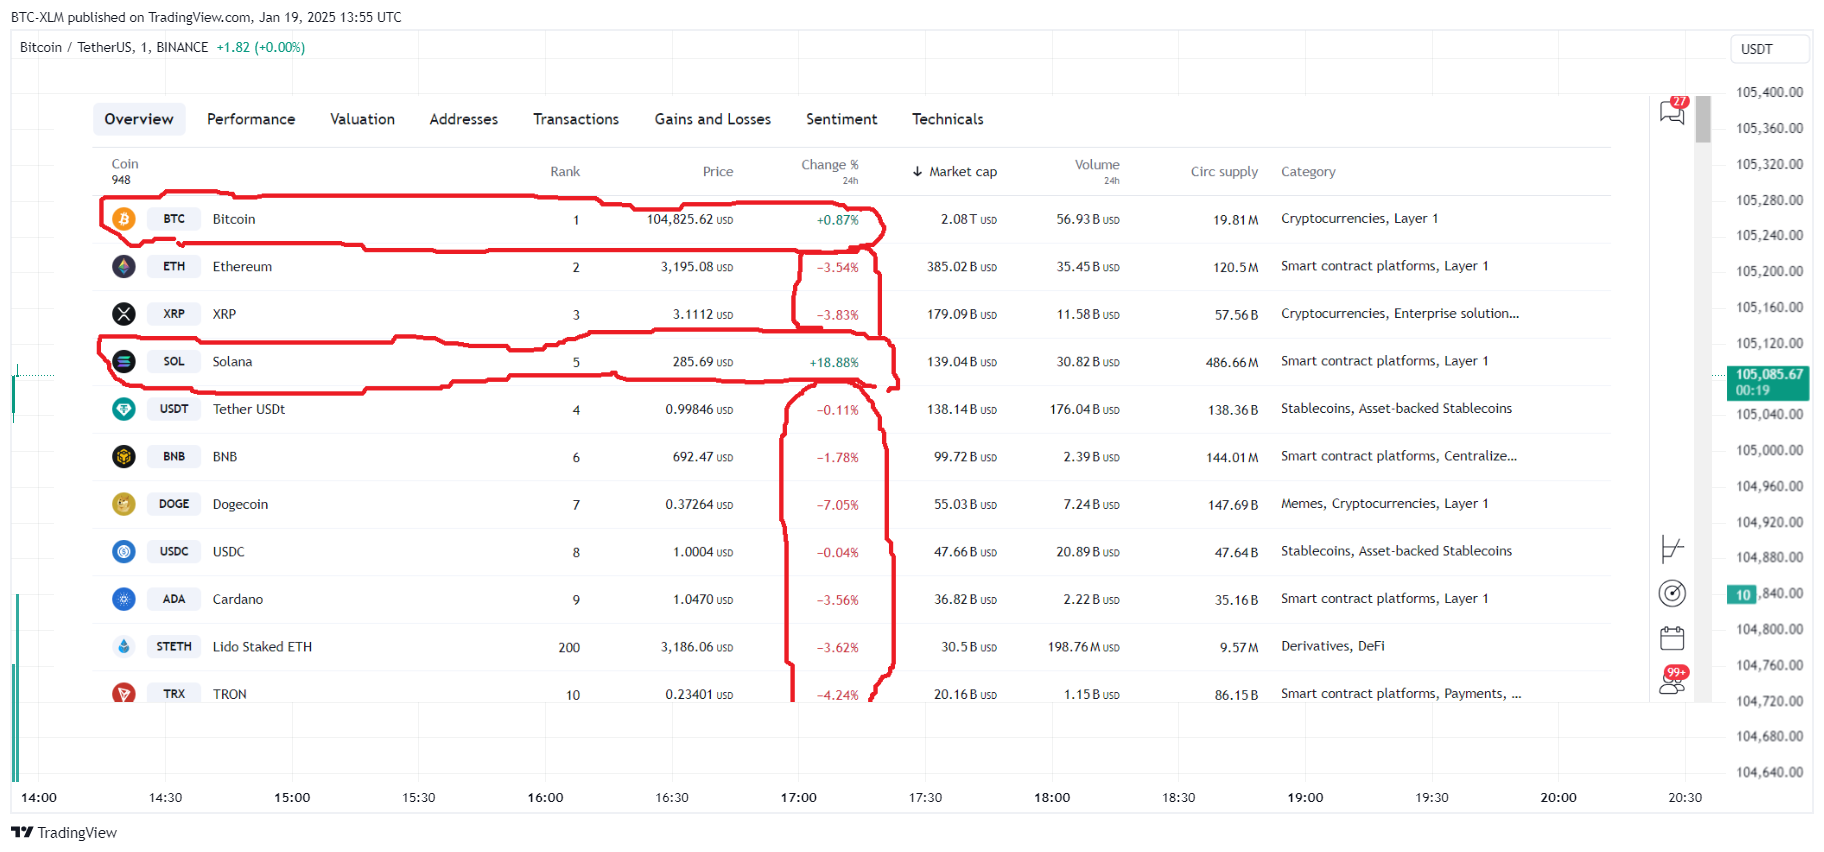Viewport: 1824px width, 852px height.
Task: Sort table by Price column header
Action: 718,172
